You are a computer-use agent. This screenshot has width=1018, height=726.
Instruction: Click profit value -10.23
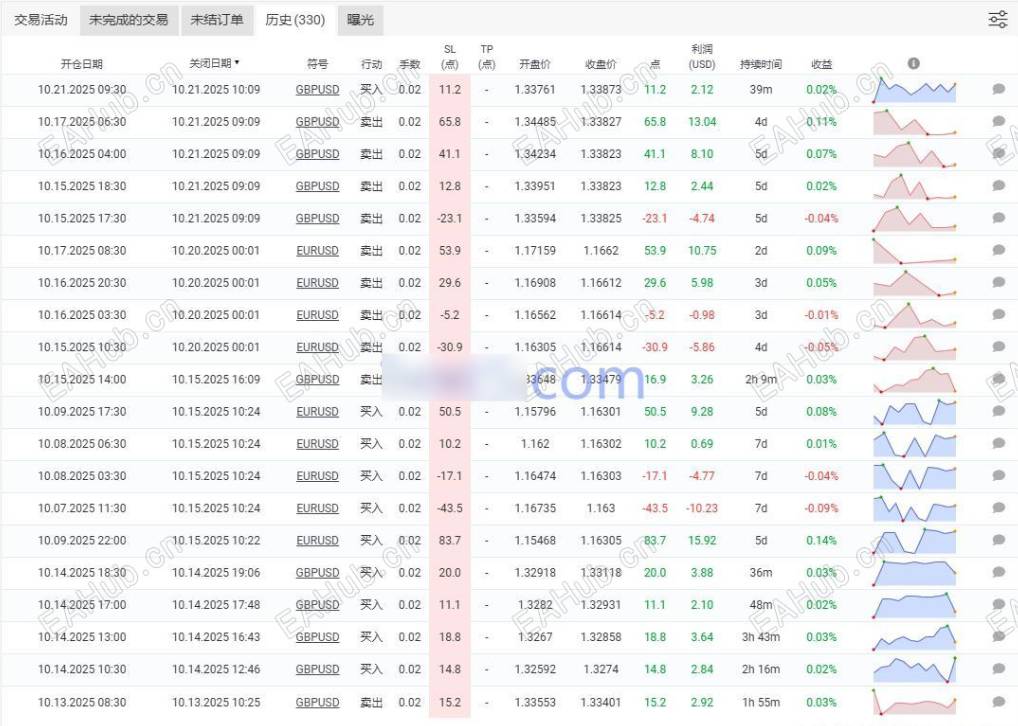tap(702, 508)
